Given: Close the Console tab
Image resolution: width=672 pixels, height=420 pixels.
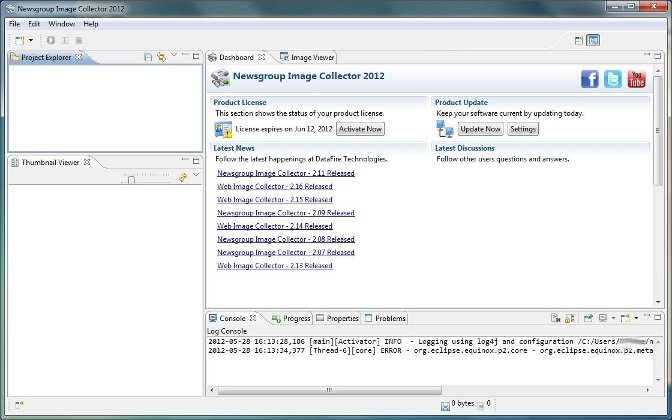Looking at the screenshot, I should (x=253, y=318).
